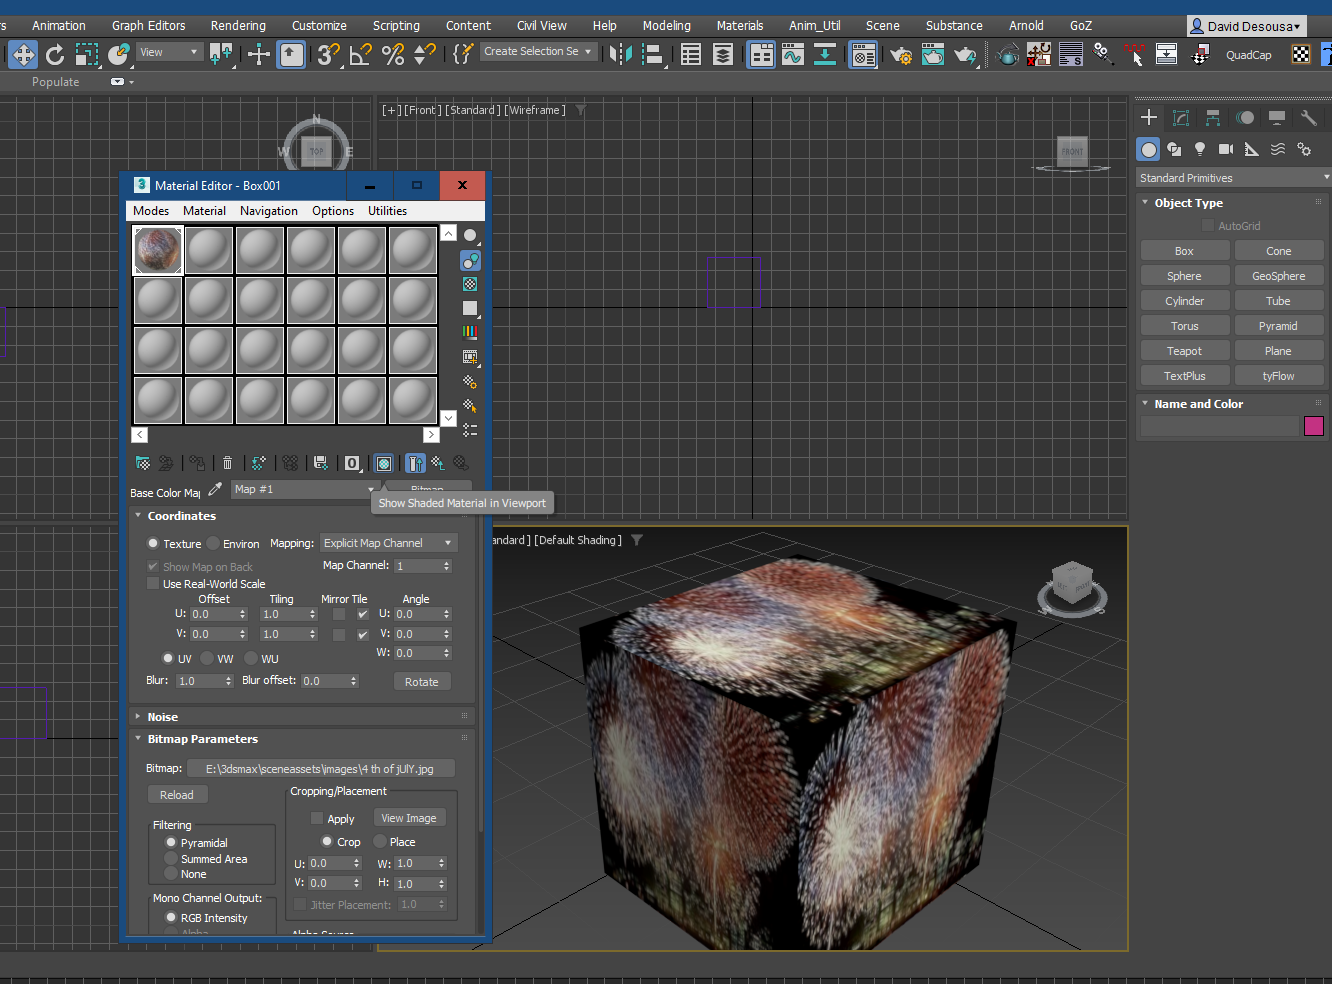The image size is (1332, 984).
Task: Open the Material menu
Action: (x=204, y=211)
